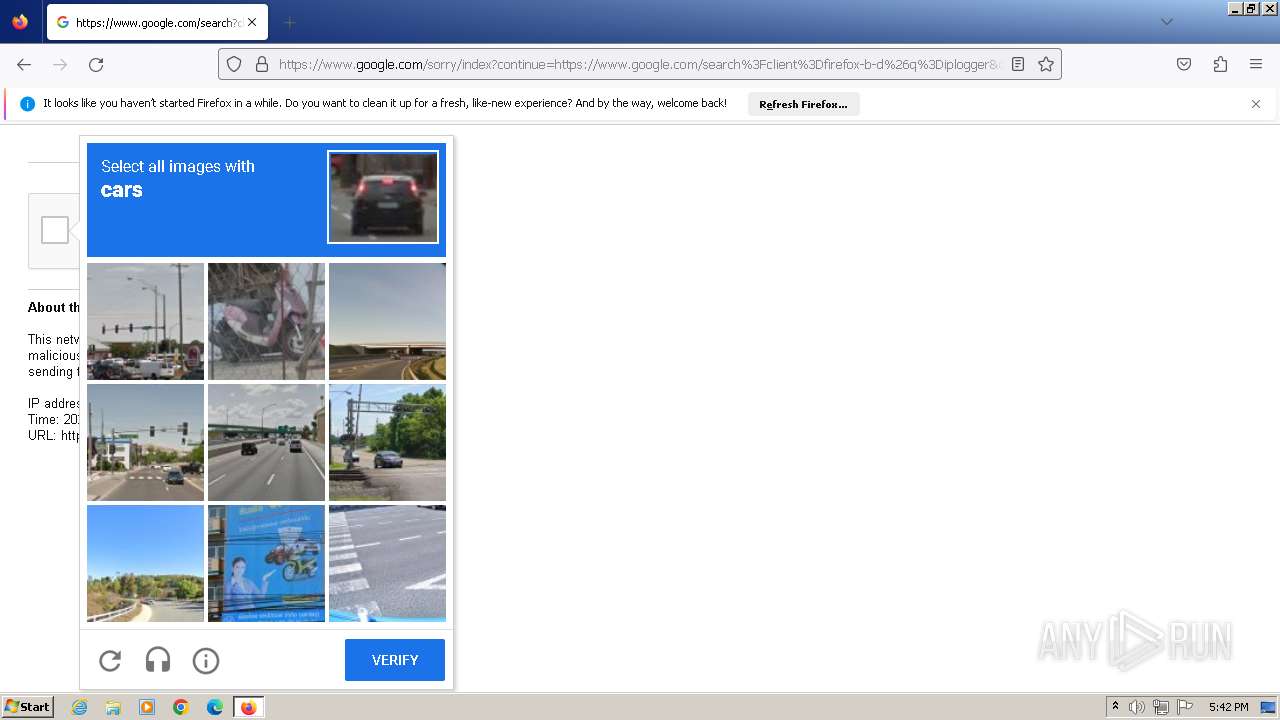Toggle reader view icon in address bar
The height and width of the screenshot is (720, 1280).
pyautogui.click(x=1018, y=64)
